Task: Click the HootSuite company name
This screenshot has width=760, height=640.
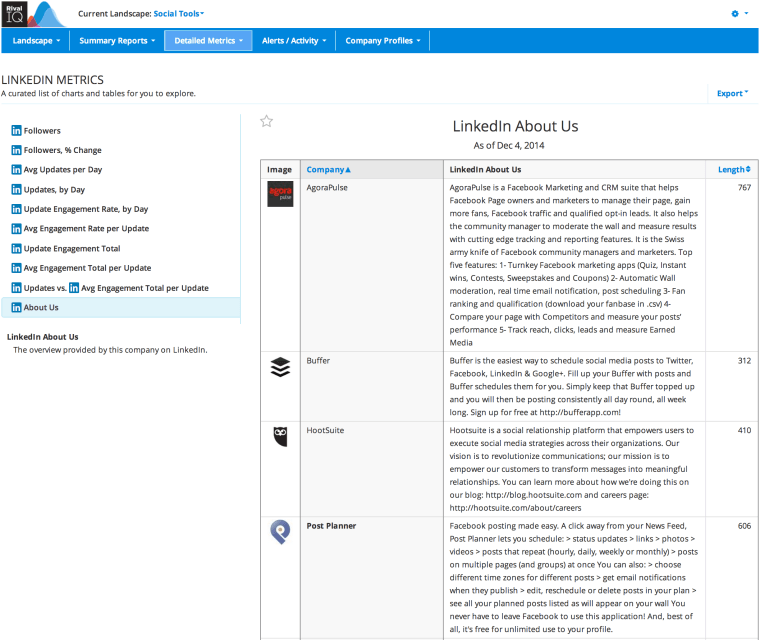Action: (325, 430)
